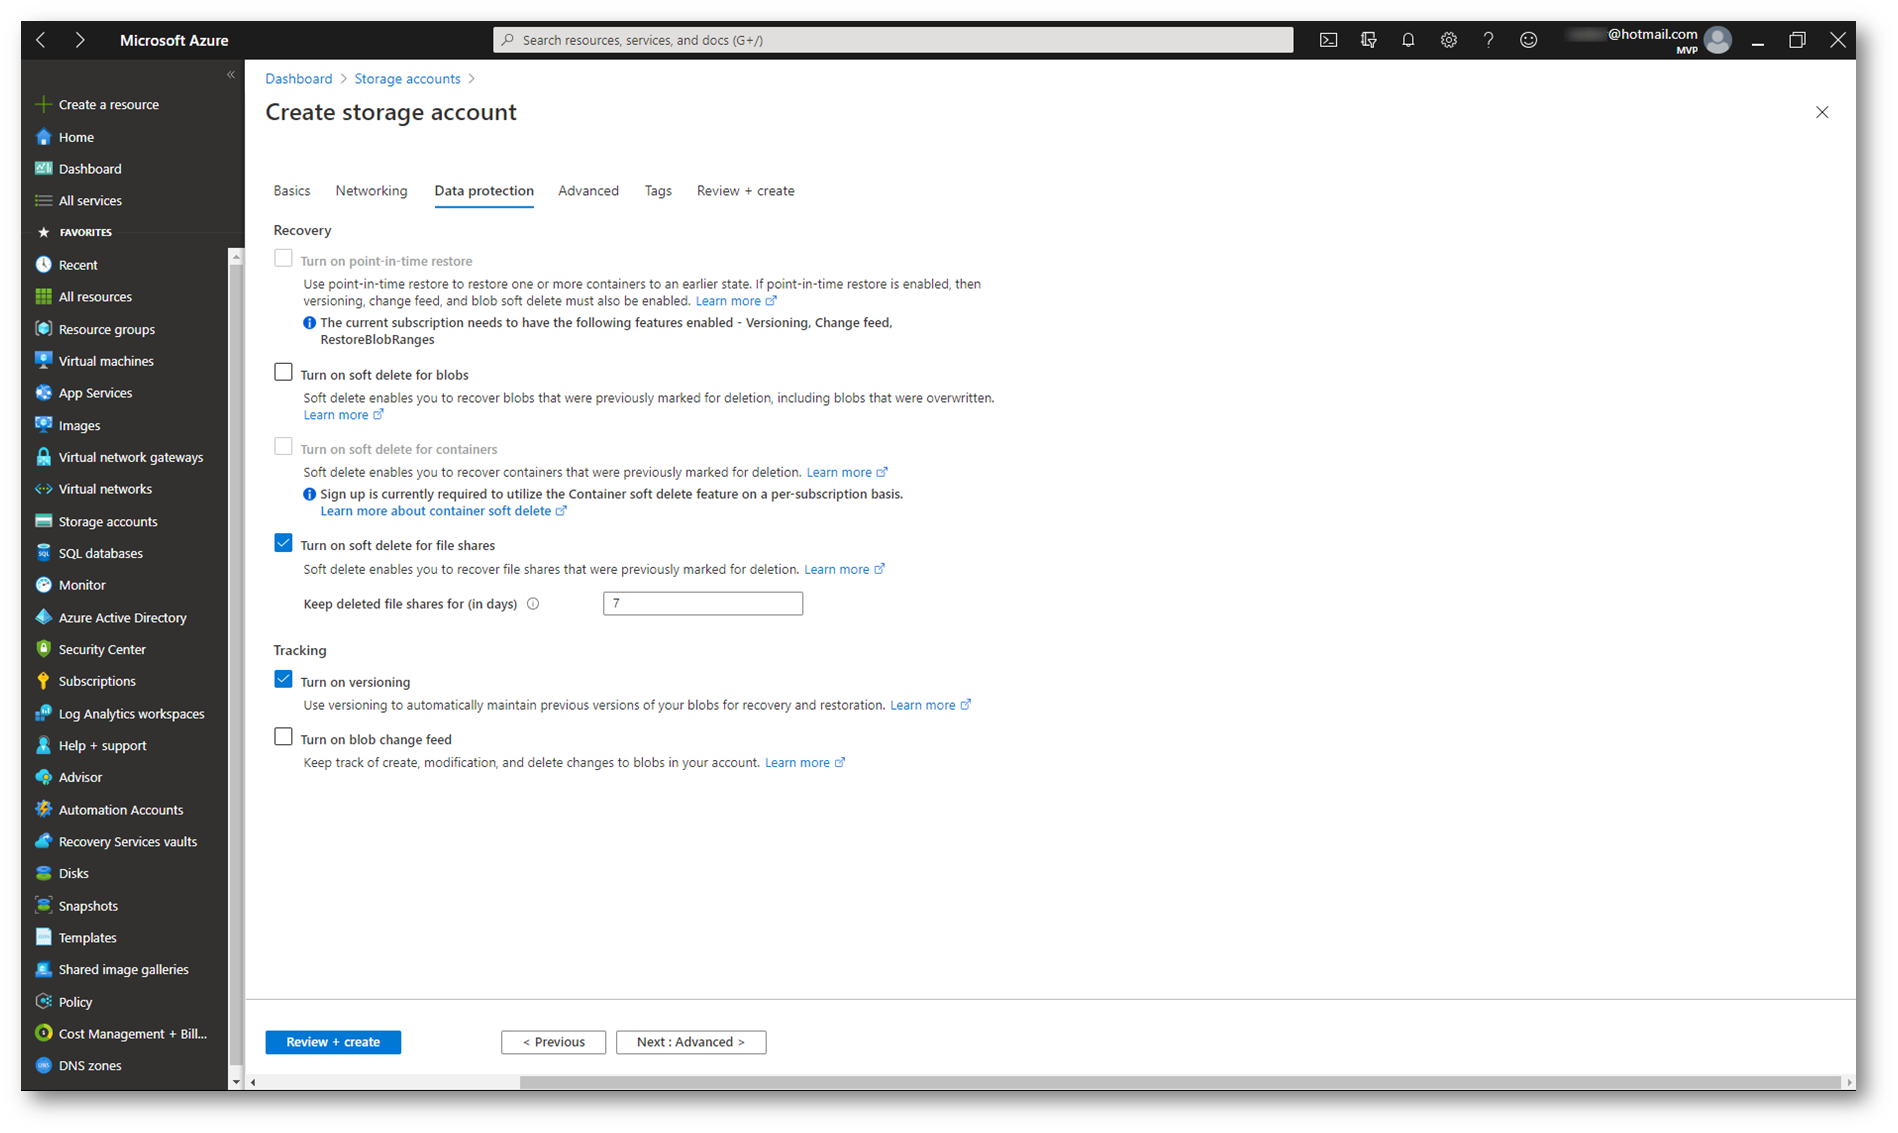The image size is (1898, 1133).
Task: Click the Azure Active Directory icon
Action: (x=43, y=617)
